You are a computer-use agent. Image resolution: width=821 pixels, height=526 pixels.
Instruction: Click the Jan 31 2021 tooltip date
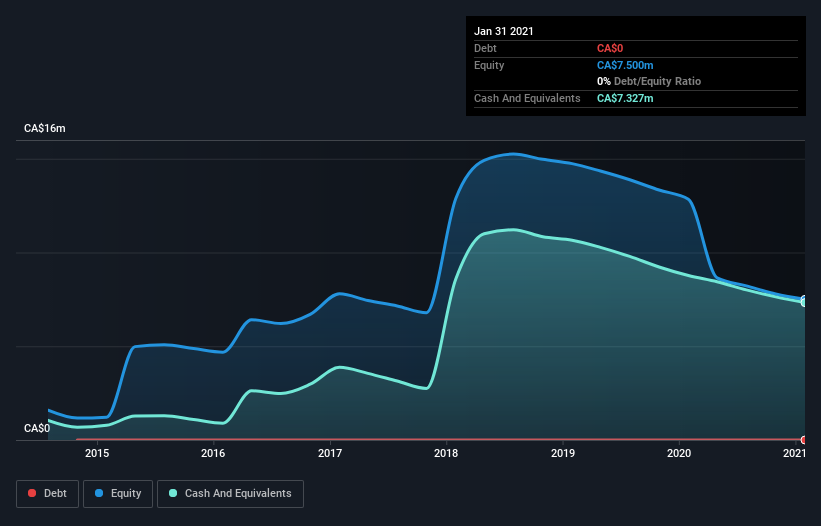click(504, 31)
